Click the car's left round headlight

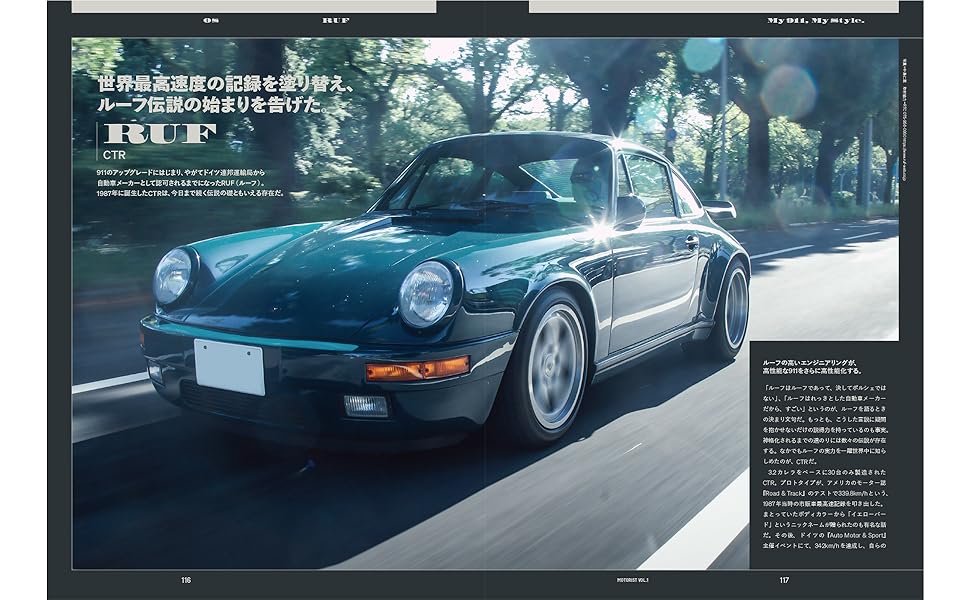point(174,275)
